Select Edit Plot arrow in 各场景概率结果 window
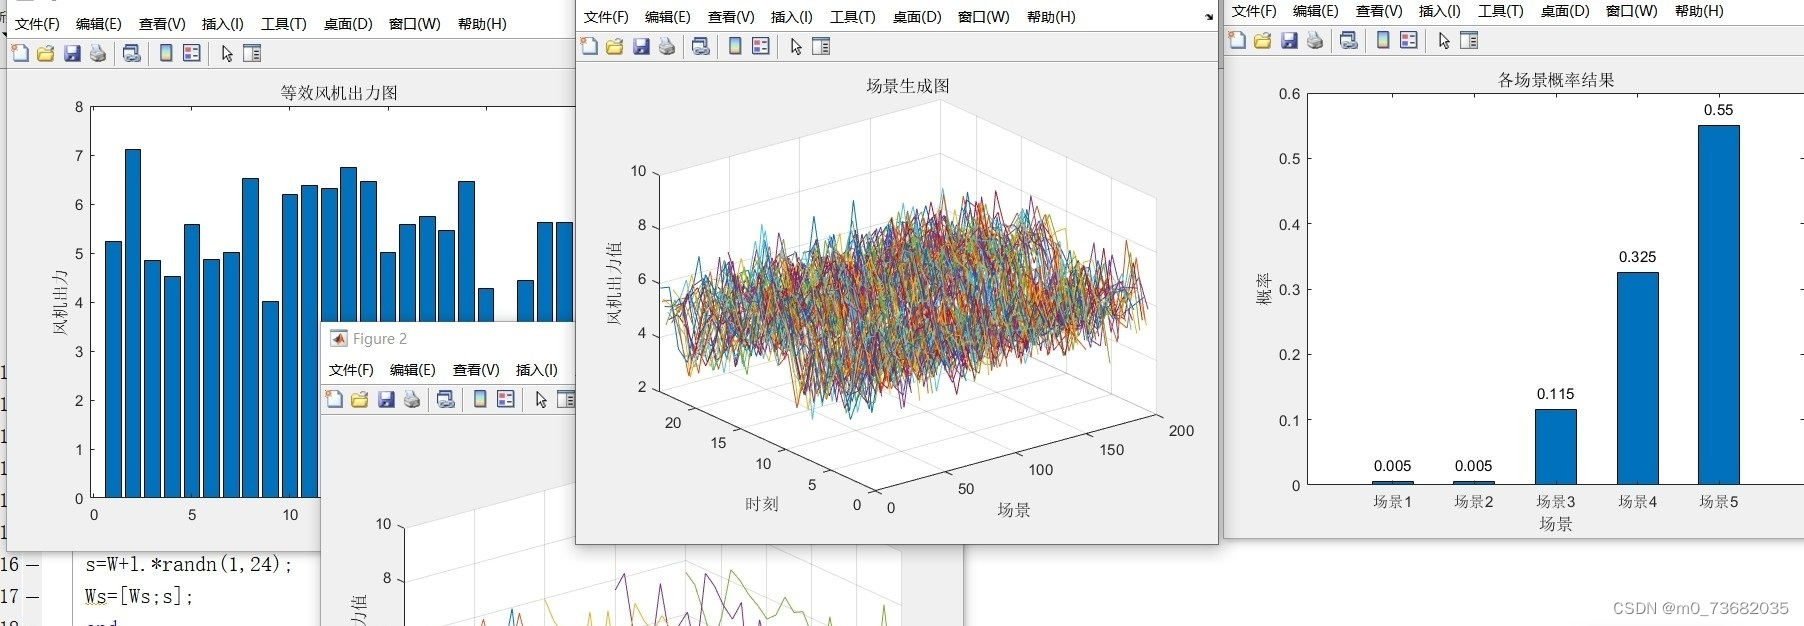 pos(1444,40)
